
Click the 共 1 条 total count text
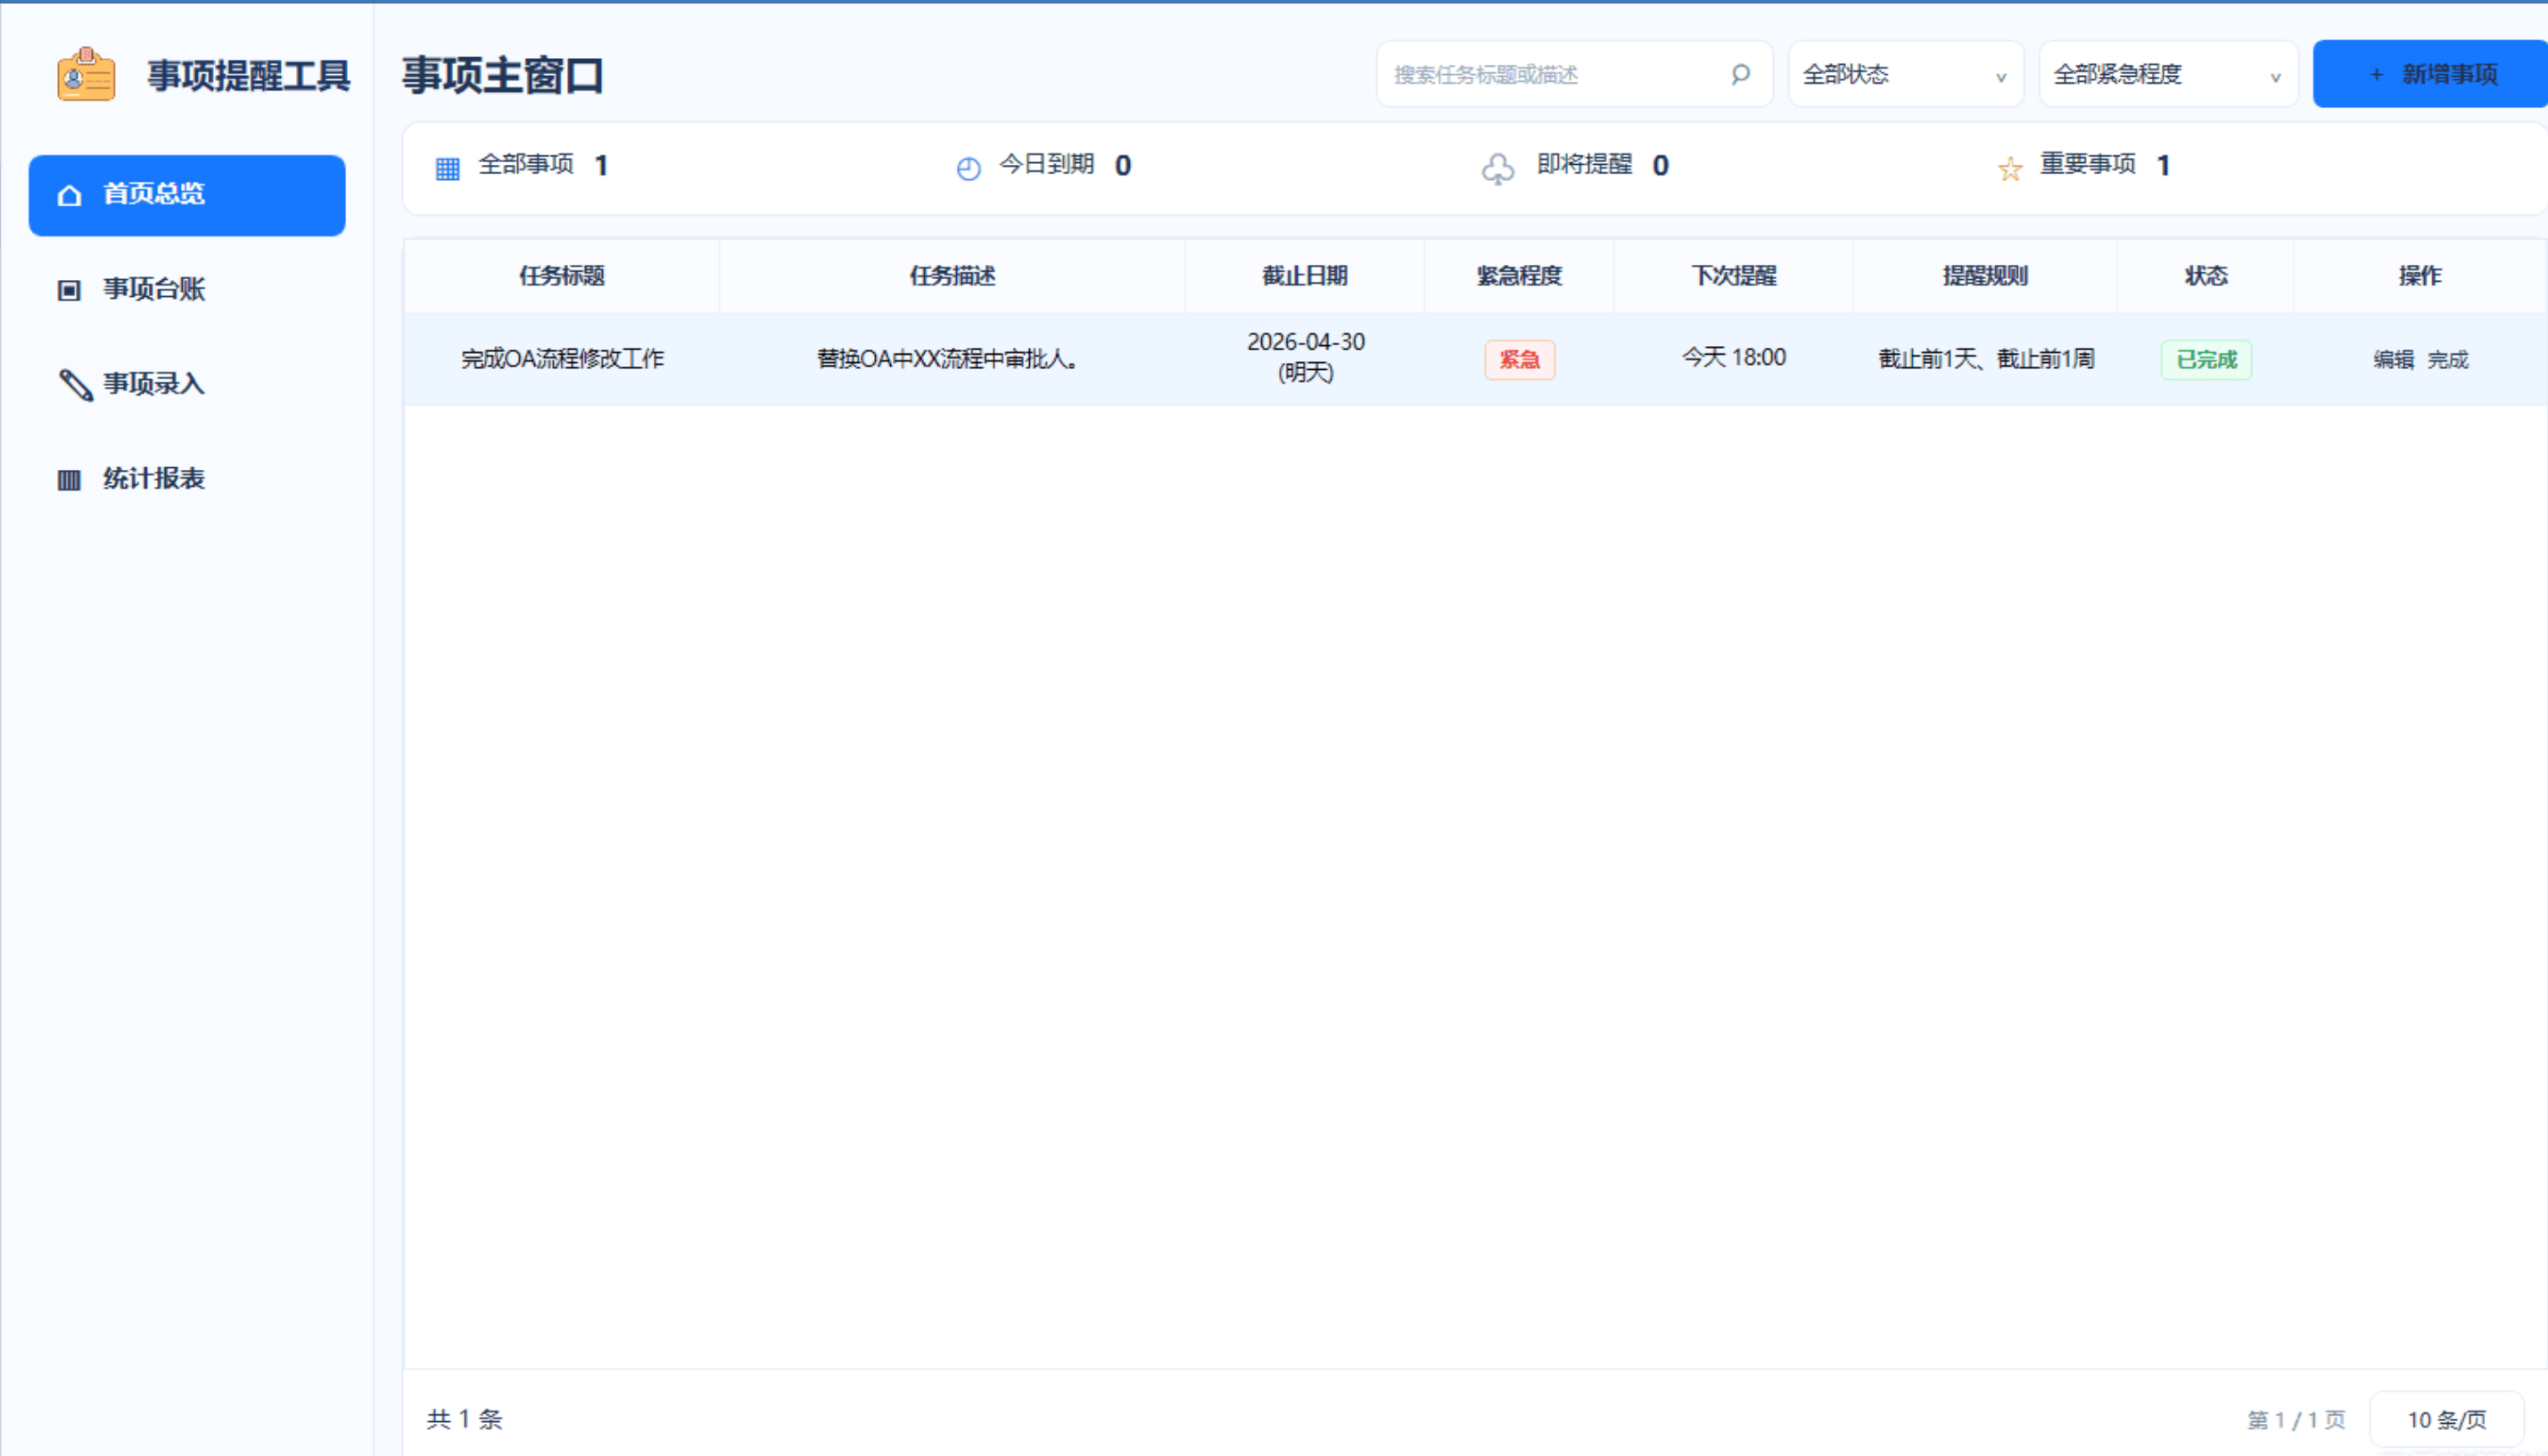(x=465, y=1419)
